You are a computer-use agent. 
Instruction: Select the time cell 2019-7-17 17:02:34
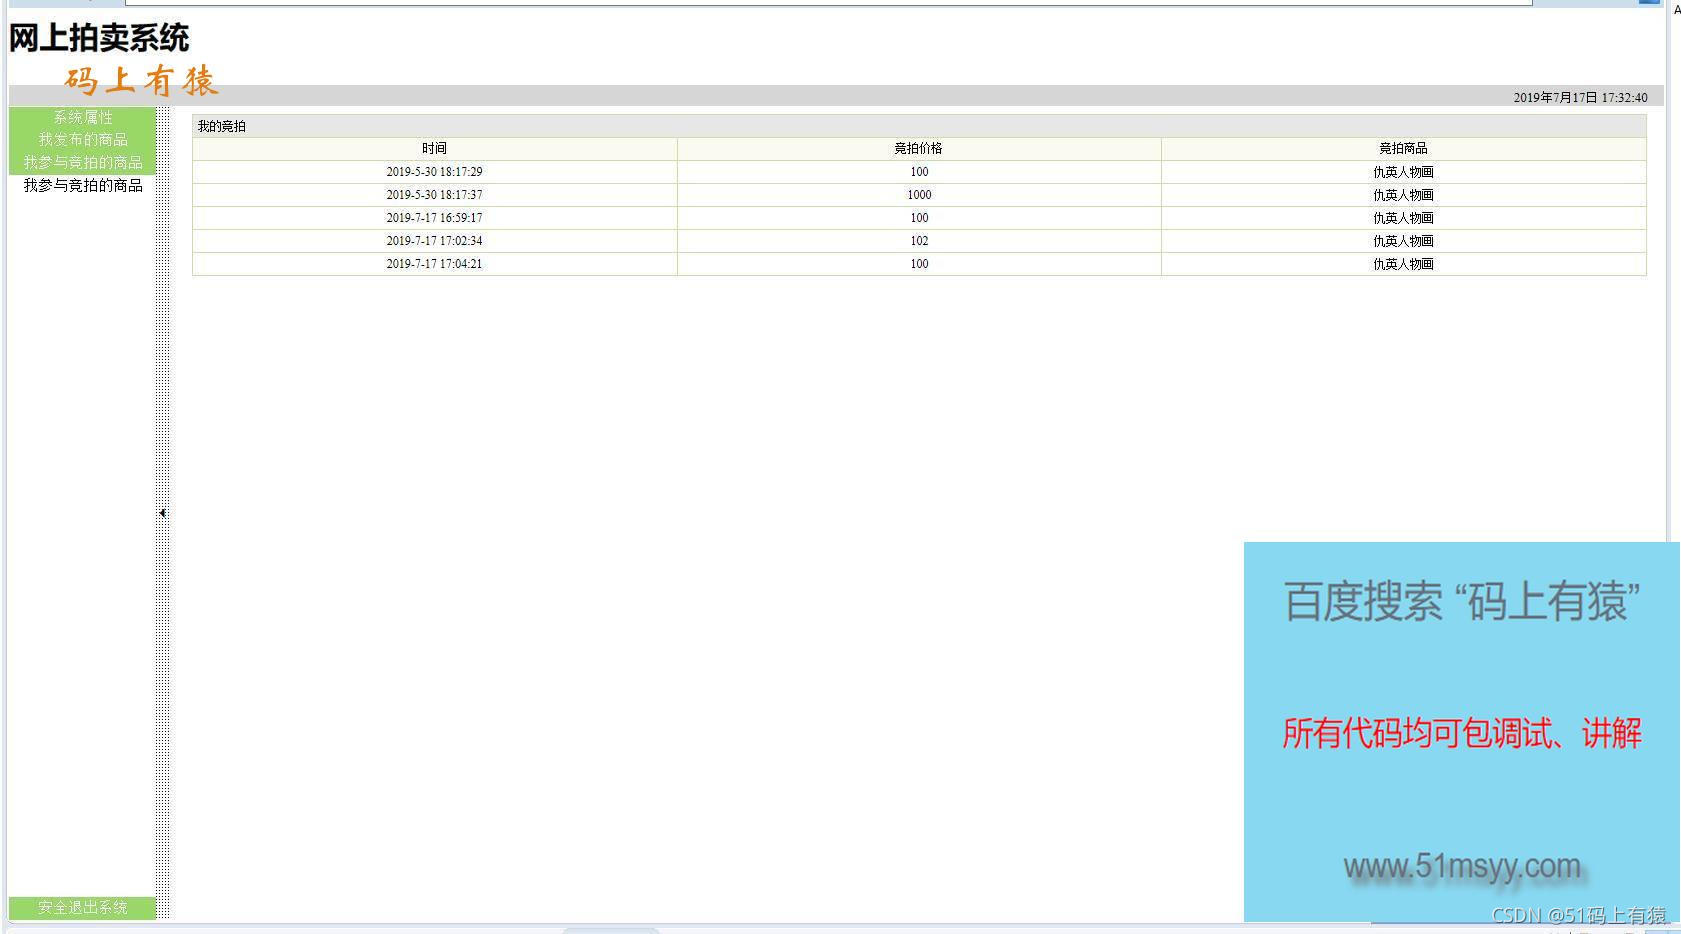(x=434, y=241)
